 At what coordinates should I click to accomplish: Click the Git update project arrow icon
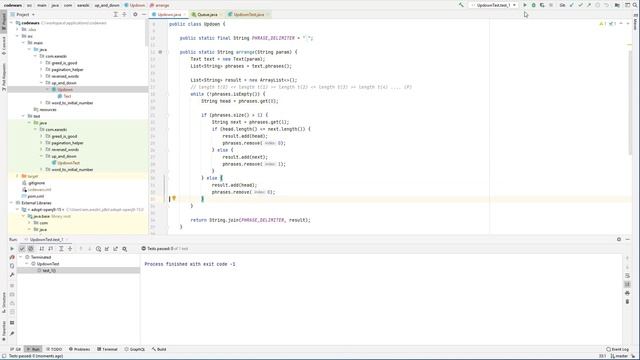tap(571, 5)
